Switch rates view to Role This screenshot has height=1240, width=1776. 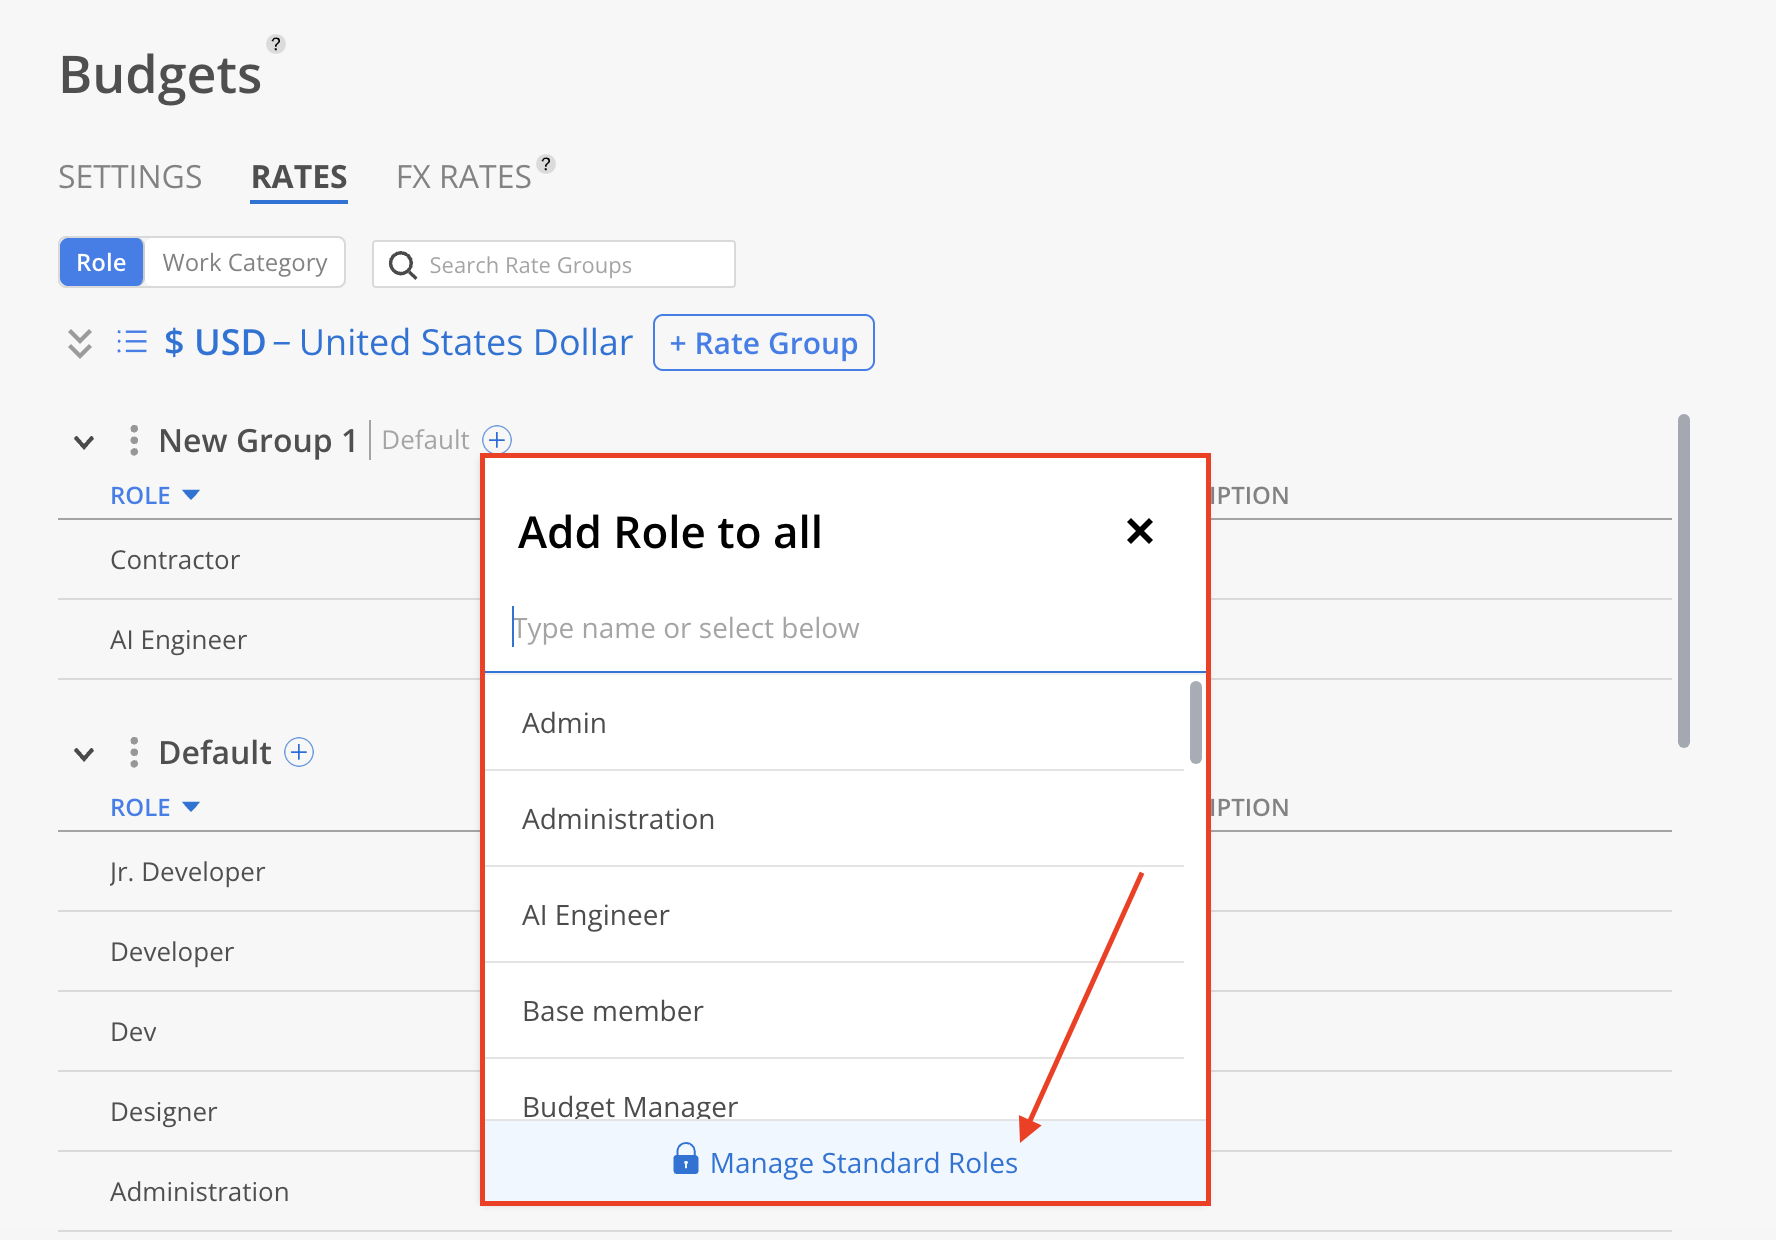coord(101,263)
